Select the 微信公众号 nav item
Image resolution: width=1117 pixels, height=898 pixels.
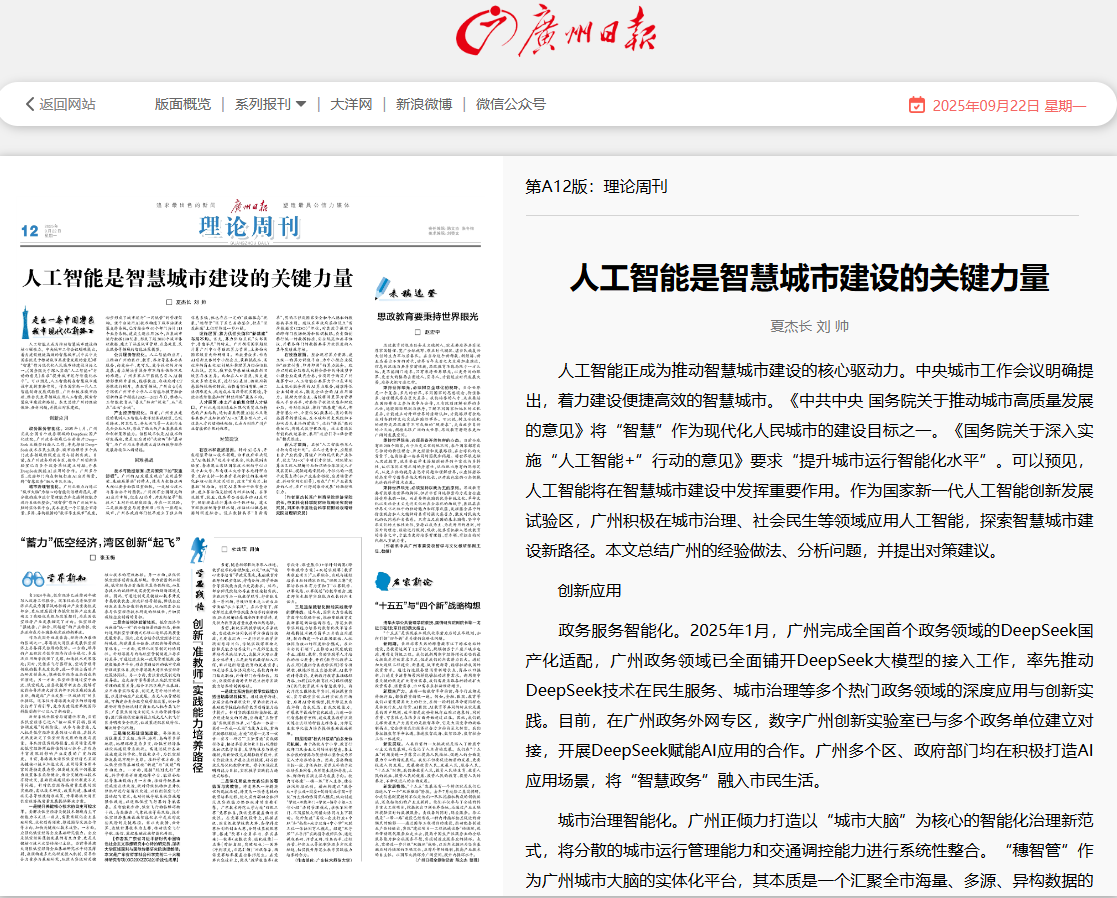pos(510,104)
